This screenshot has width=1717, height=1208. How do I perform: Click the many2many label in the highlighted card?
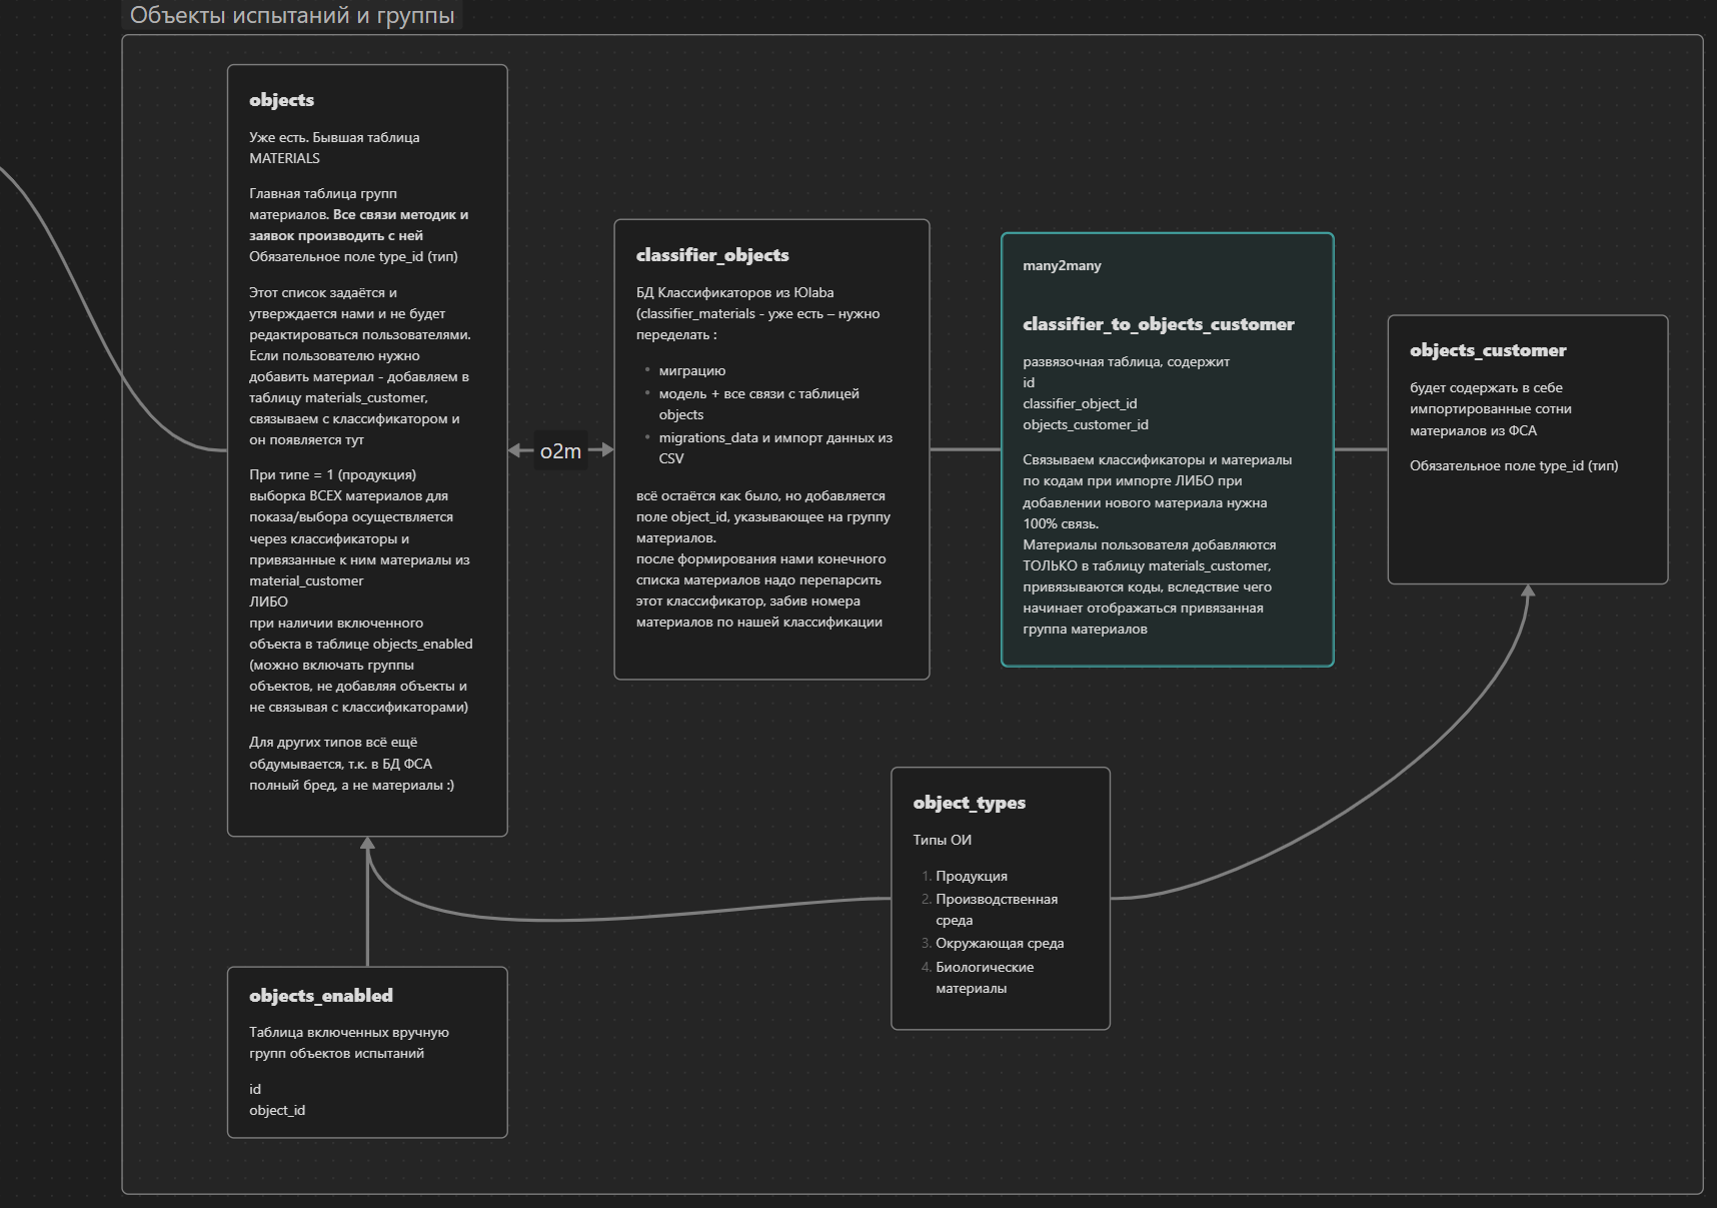coord(1061,265)
